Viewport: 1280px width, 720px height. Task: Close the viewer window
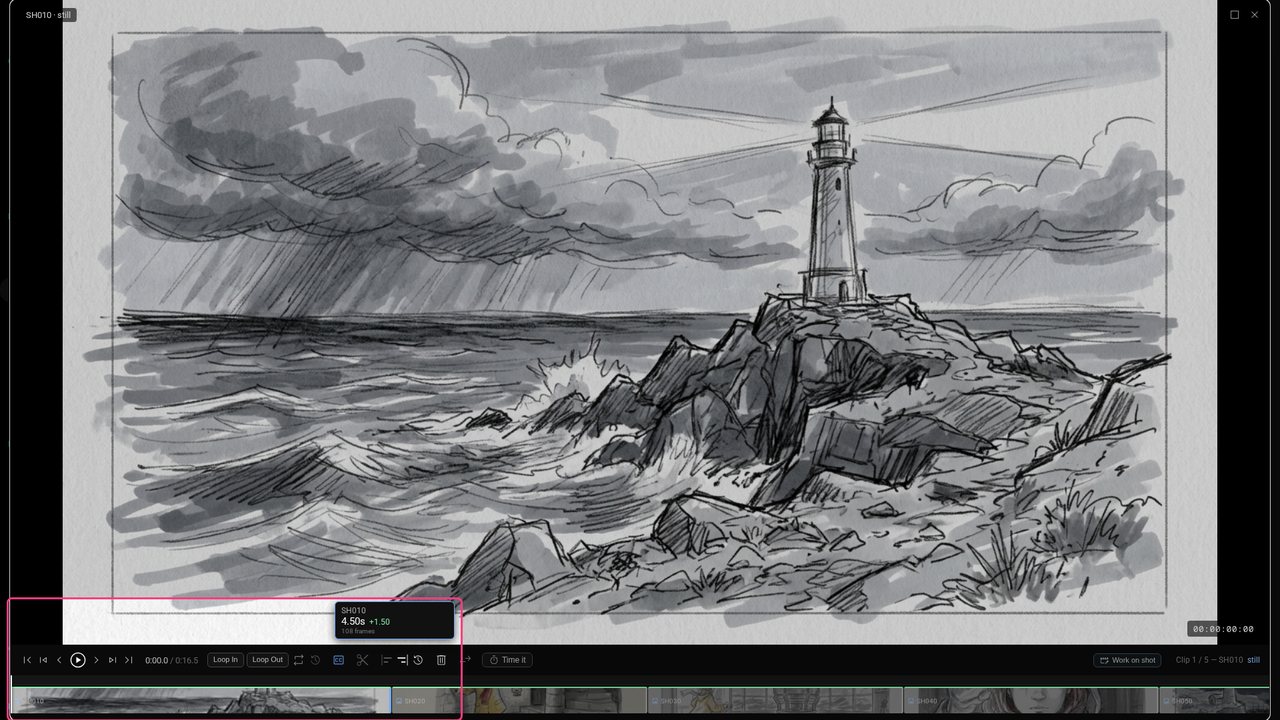(x=1254, y=15)
